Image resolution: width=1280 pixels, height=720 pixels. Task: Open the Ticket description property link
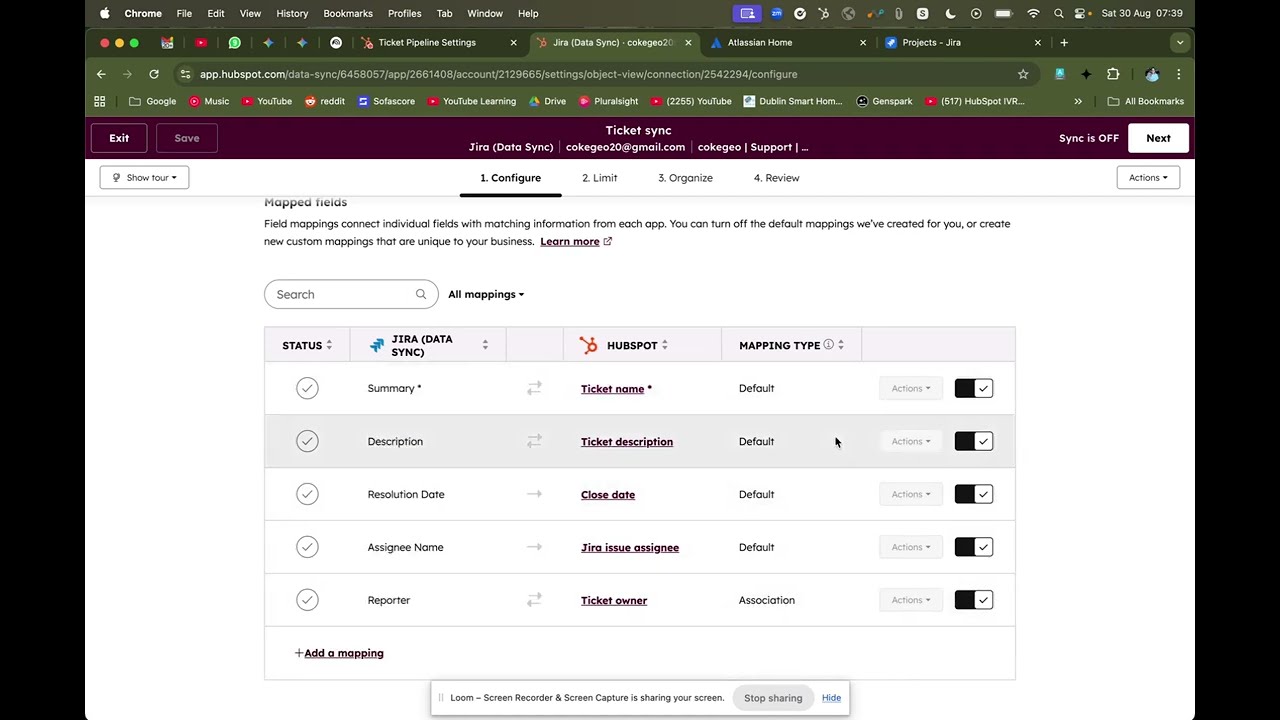(627, 442)
